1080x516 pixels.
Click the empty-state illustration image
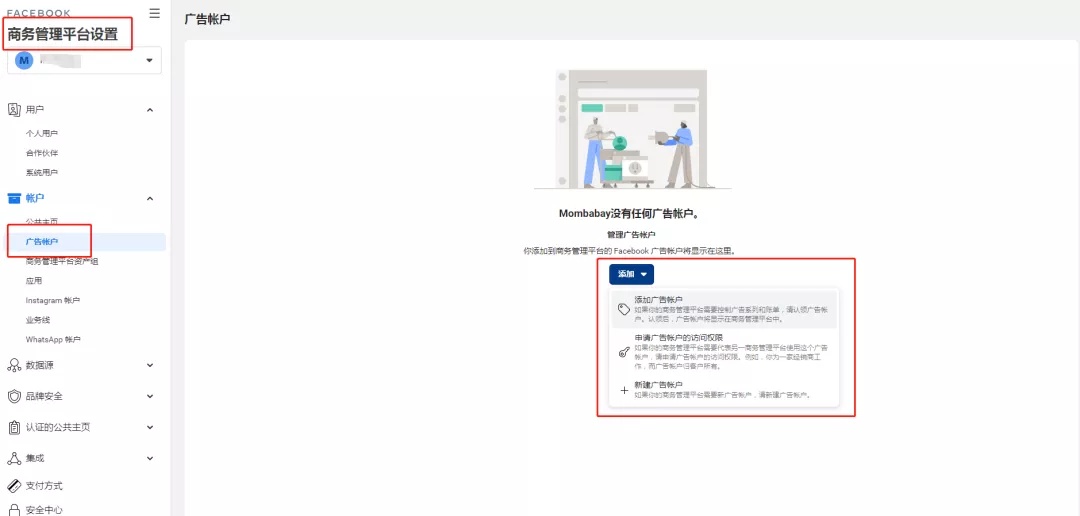tap(631, 129)
